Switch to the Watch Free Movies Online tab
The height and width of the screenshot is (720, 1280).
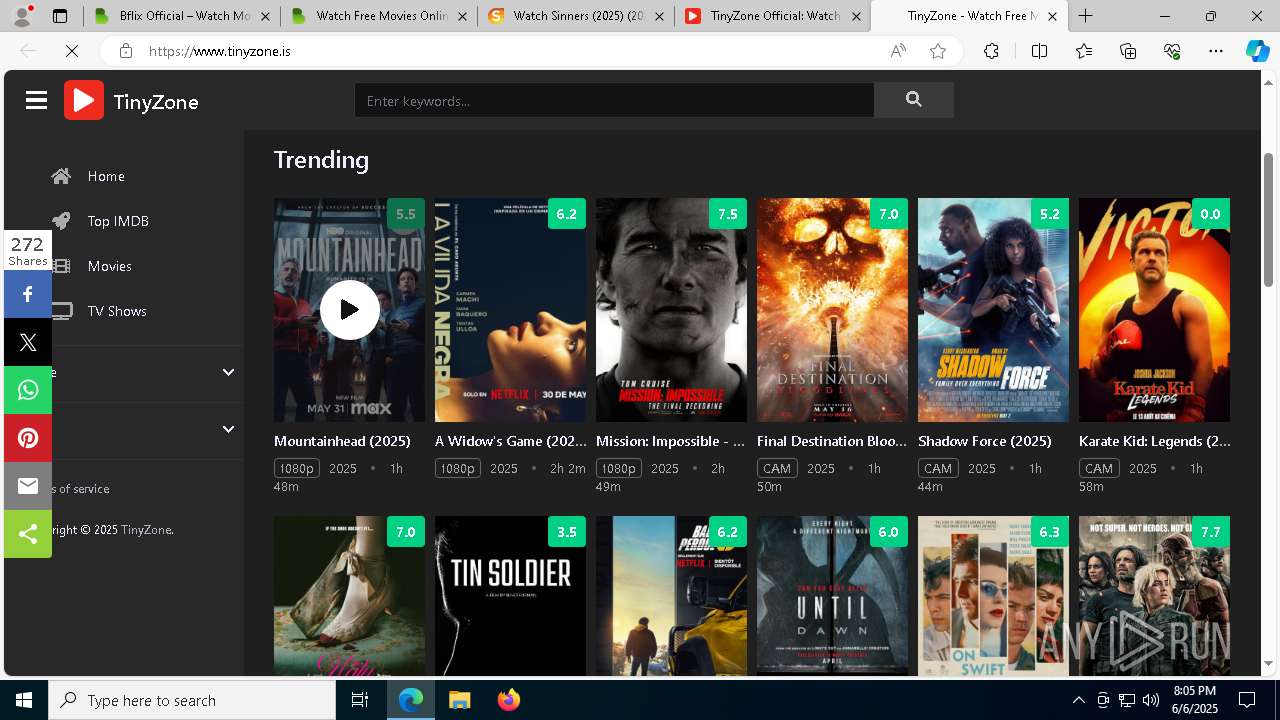(x=378, y=16)
